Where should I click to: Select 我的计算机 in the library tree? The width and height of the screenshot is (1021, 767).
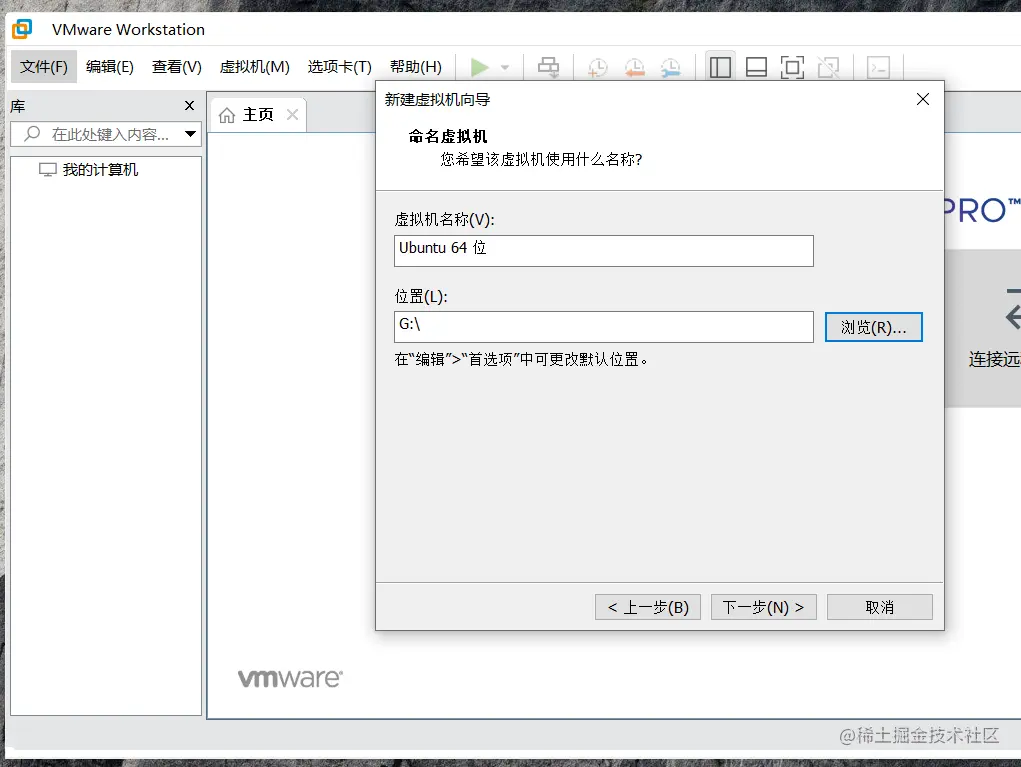click(100, 170)
